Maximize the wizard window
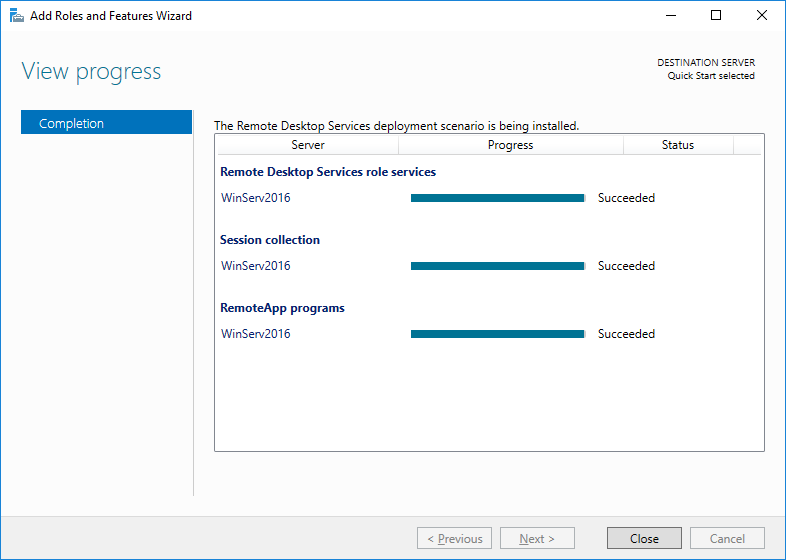 pyautogui.click(x=716, y=16)
